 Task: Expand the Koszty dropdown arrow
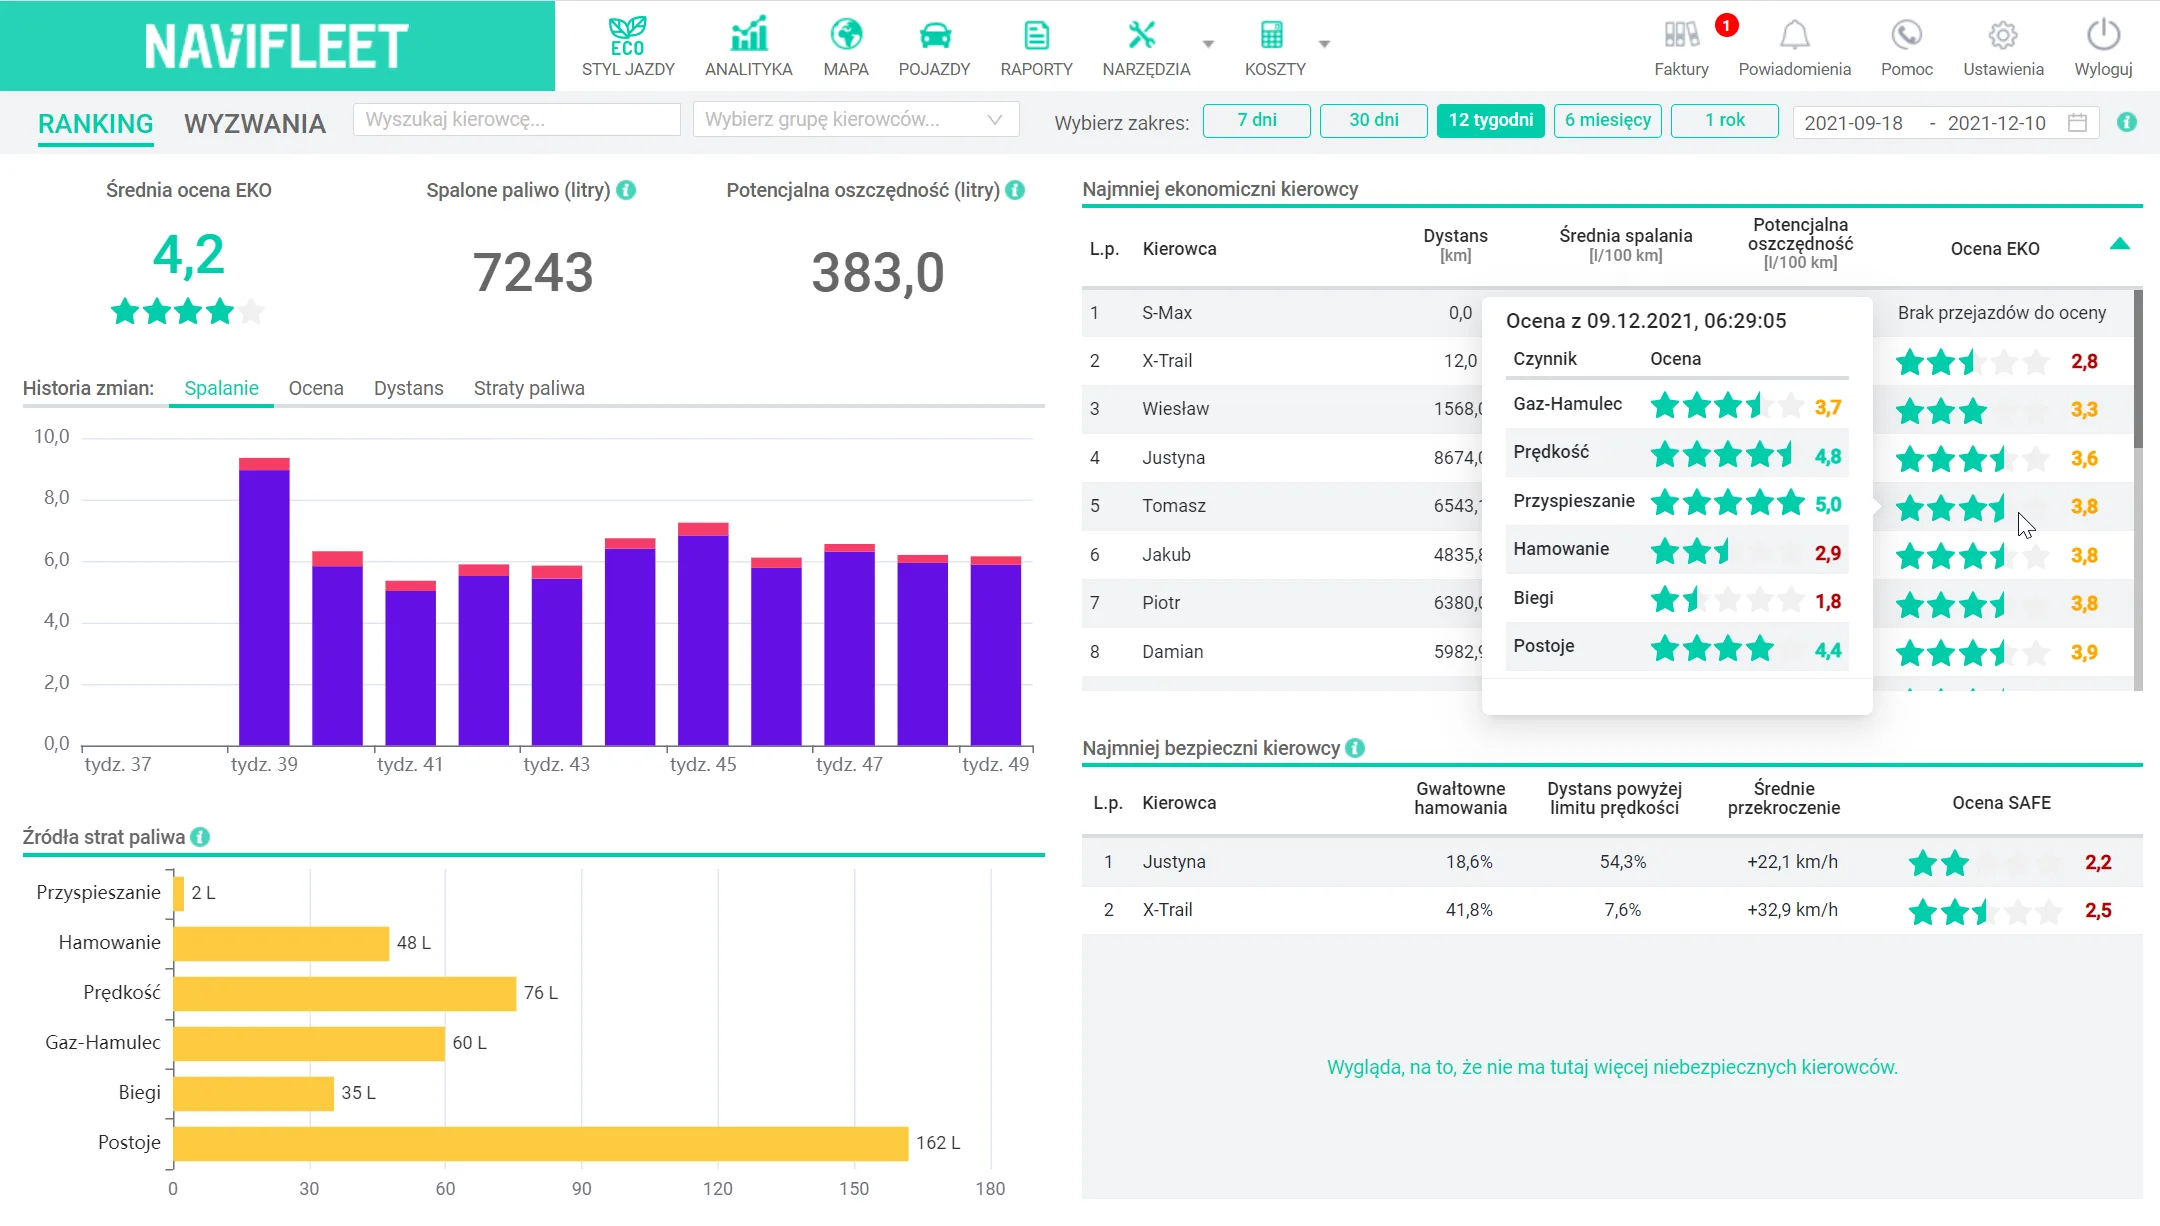1324,44
